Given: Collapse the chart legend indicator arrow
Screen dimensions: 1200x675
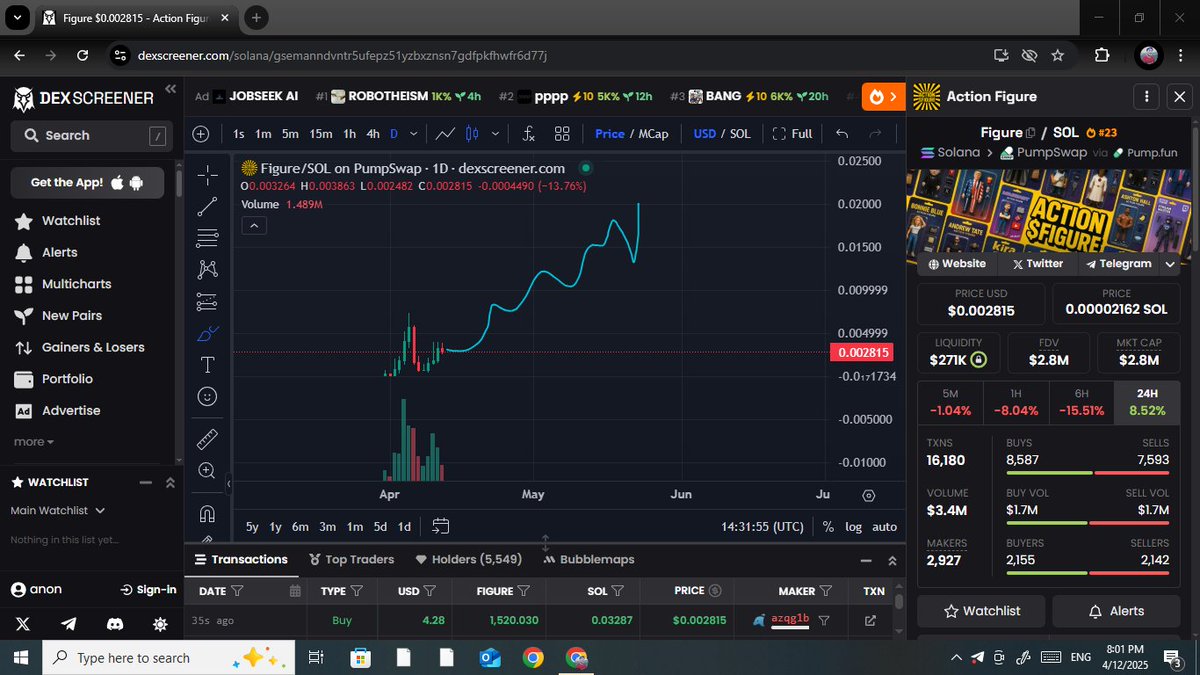Looking at the screenshot, I should (x=254, y=226).
